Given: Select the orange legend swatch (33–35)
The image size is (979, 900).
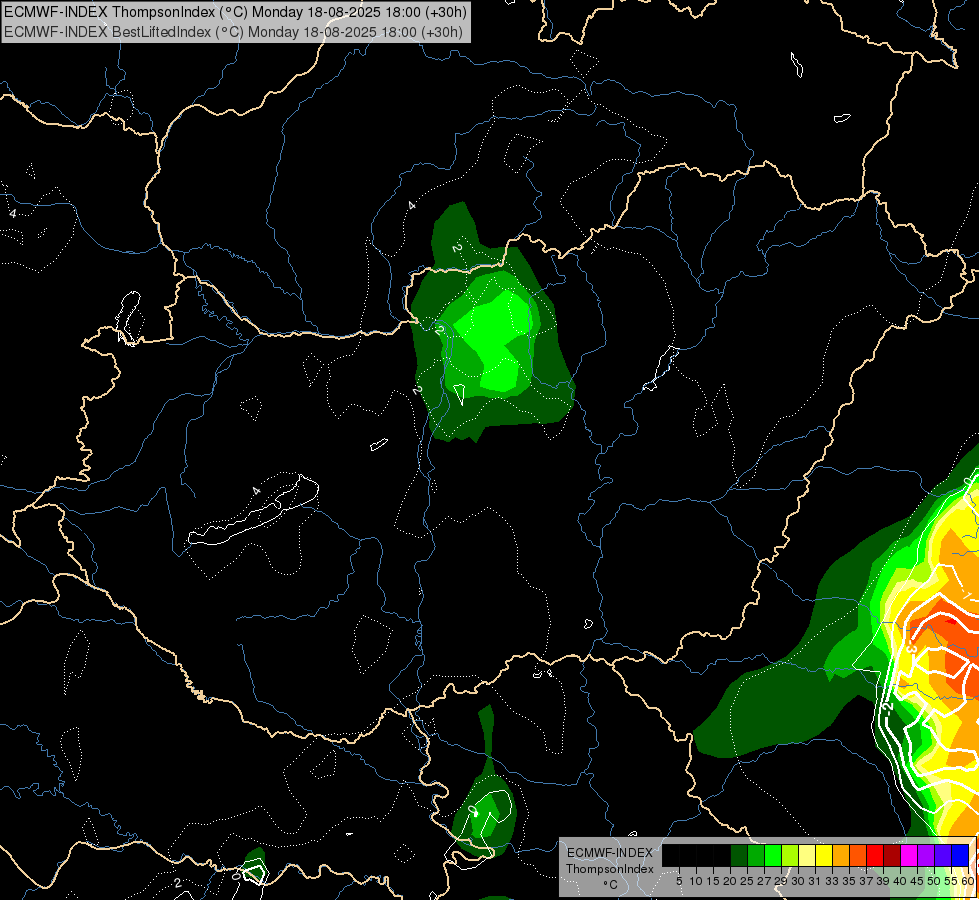Looking at the screenshot, I should click(x=841, y=856).
